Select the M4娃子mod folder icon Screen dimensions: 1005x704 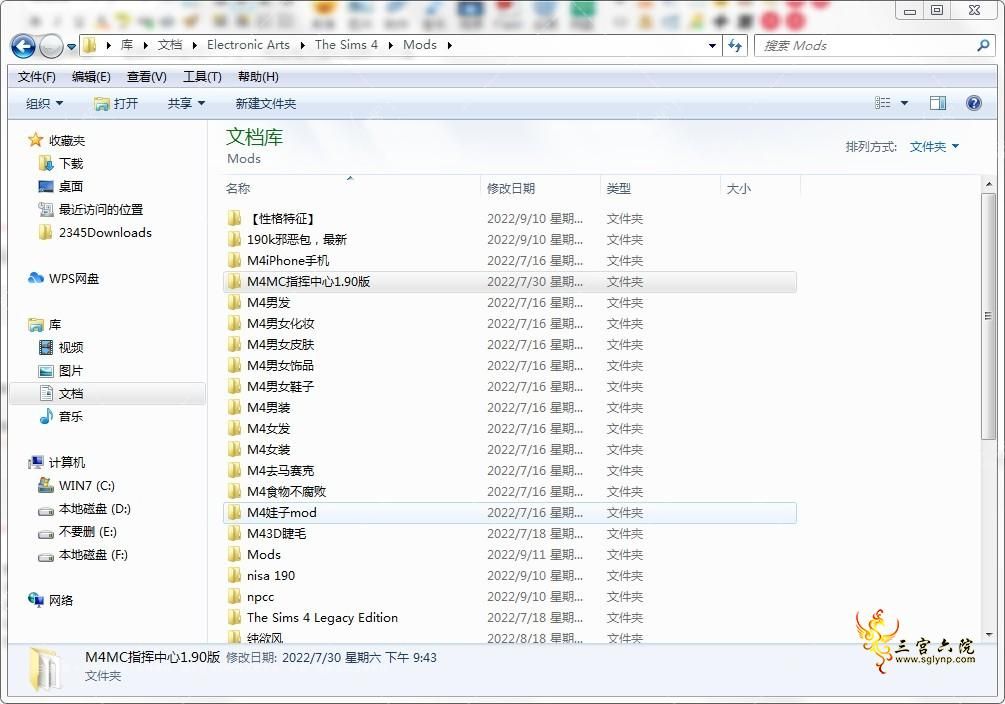pos(234,513)
